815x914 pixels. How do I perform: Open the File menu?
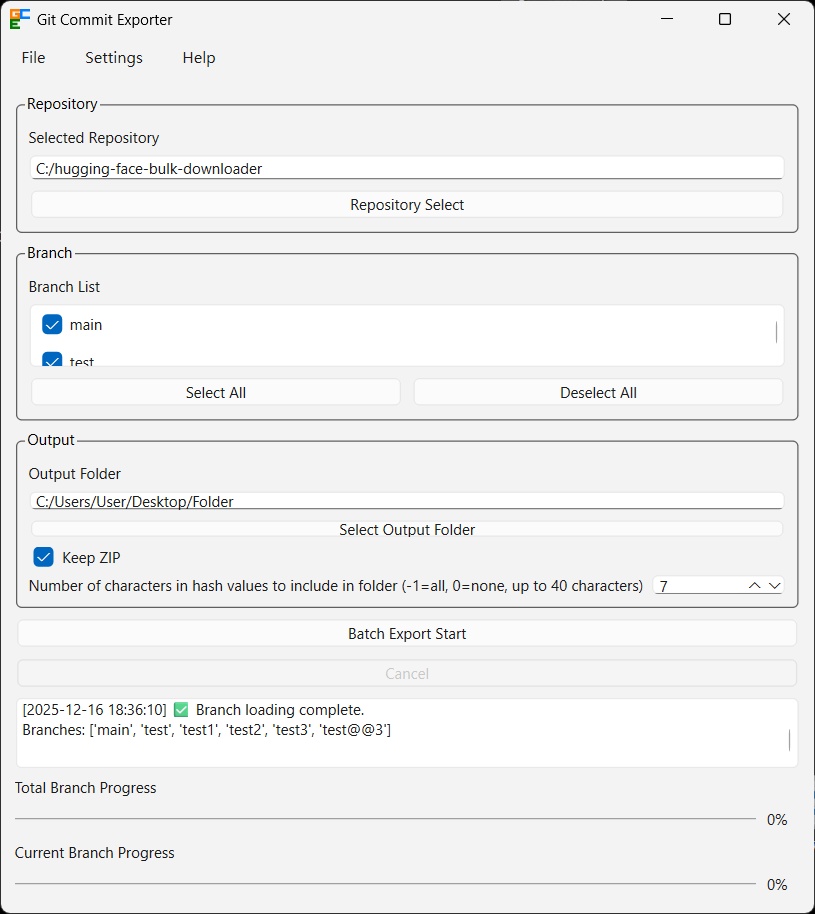(34, 58)
